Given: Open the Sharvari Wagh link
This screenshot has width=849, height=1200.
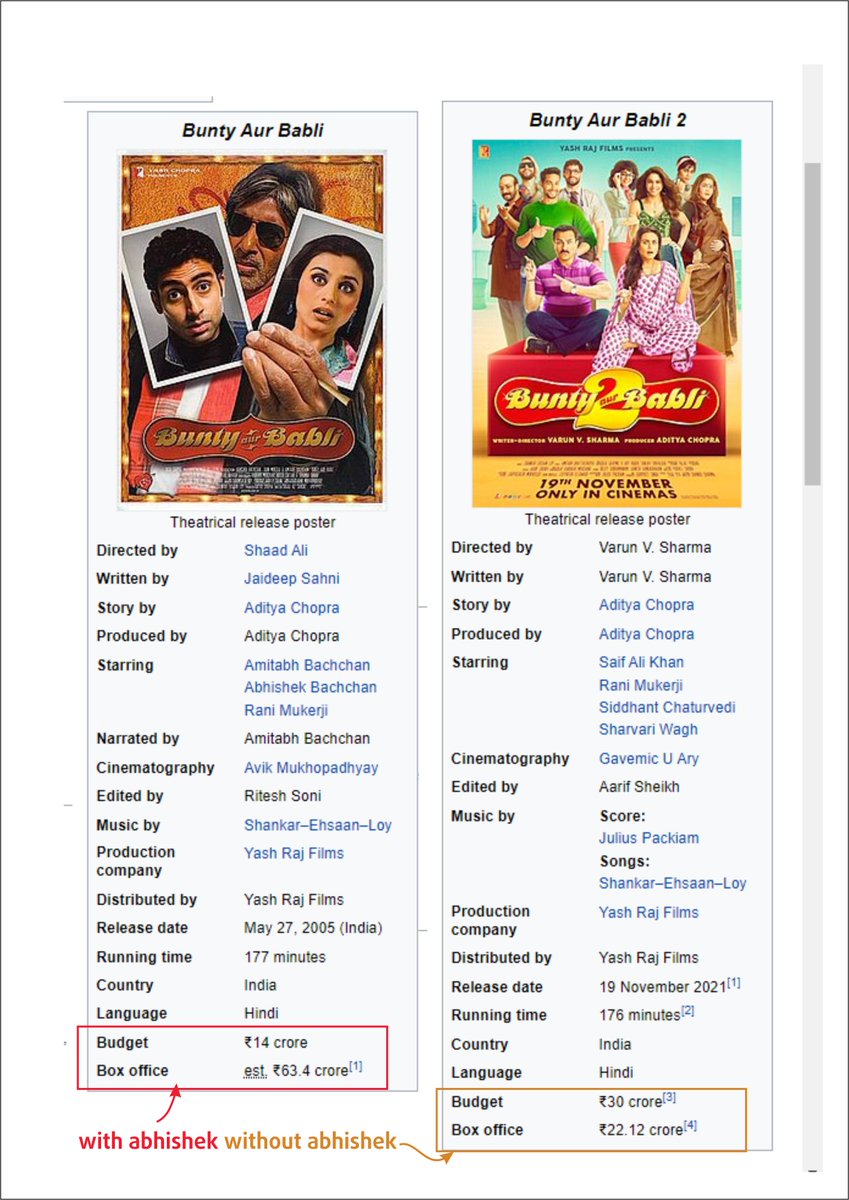Looking at the screenshot, I should point(649,729).
